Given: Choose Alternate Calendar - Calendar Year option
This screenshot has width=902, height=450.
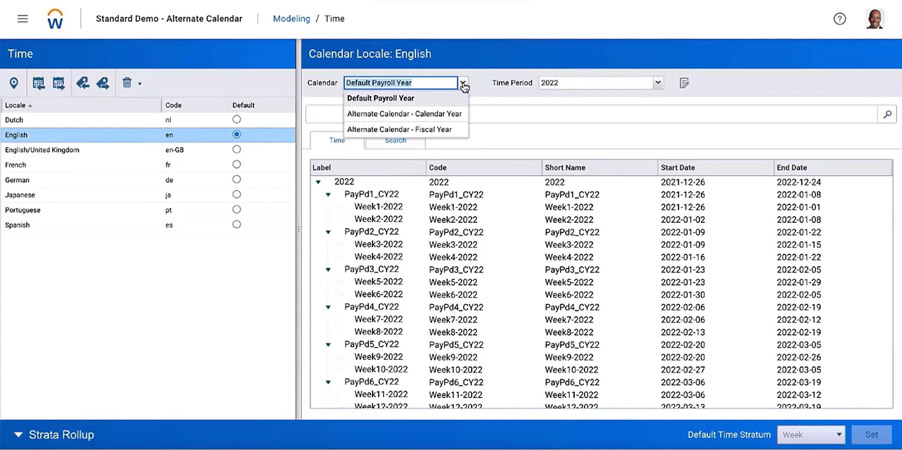Looking at the screenshot, I should tap(404, 114).
